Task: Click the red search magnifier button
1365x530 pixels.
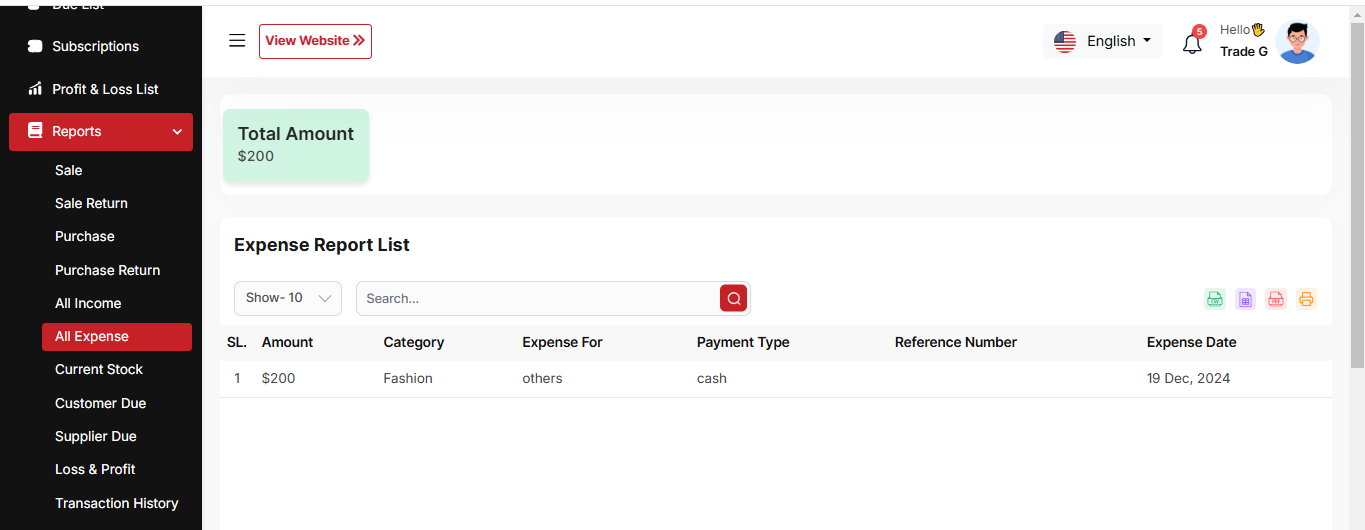Action: pos(734,298)
